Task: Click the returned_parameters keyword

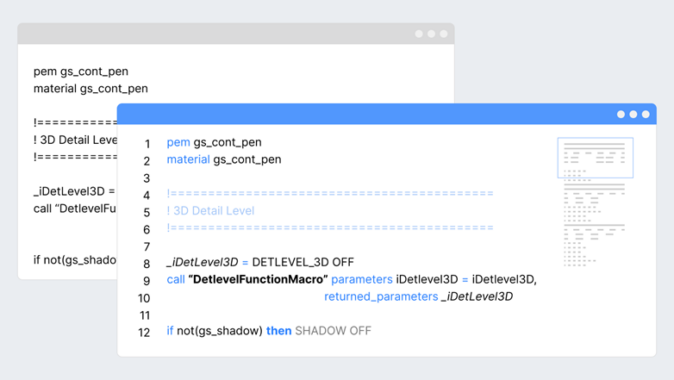Action: tap(381, 297)
